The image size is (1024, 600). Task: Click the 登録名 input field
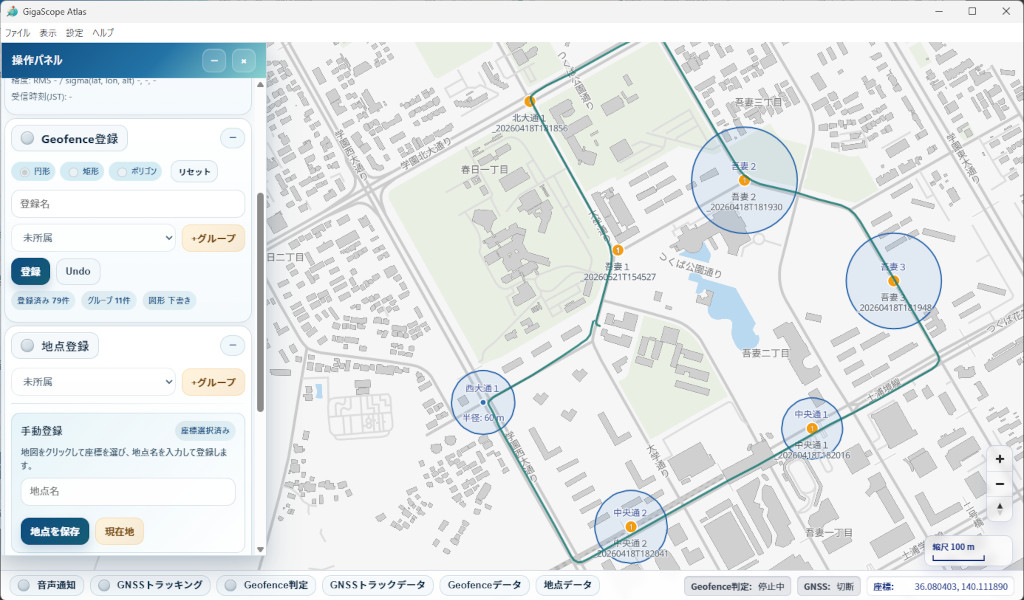point(128,204)
